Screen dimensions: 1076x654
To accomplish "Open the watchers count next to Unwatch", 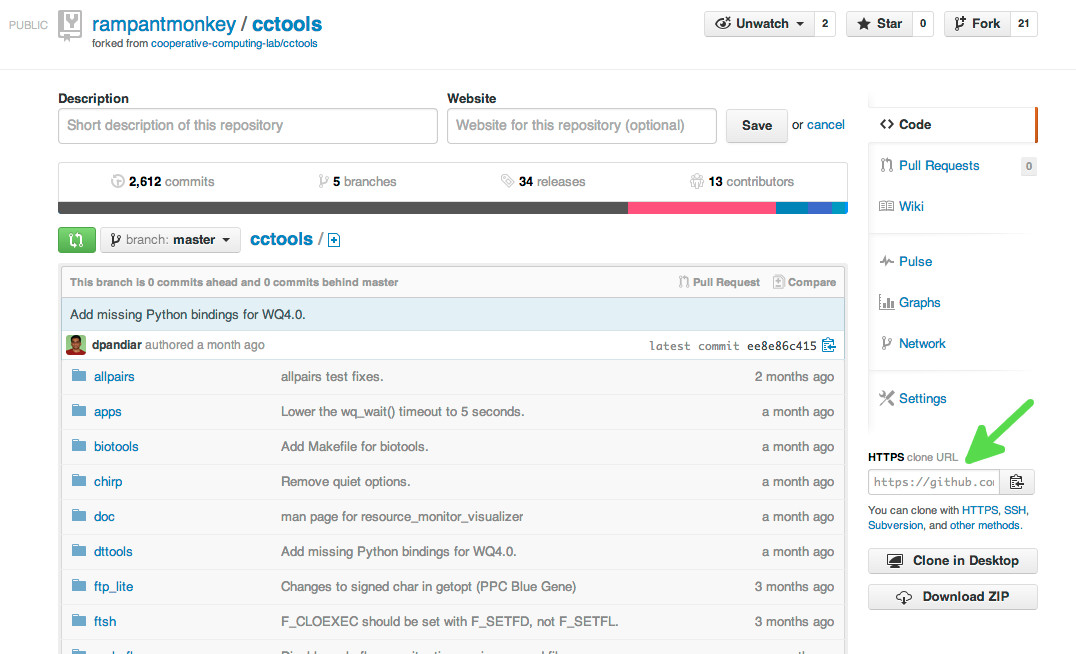I will (x=825, y=24).
